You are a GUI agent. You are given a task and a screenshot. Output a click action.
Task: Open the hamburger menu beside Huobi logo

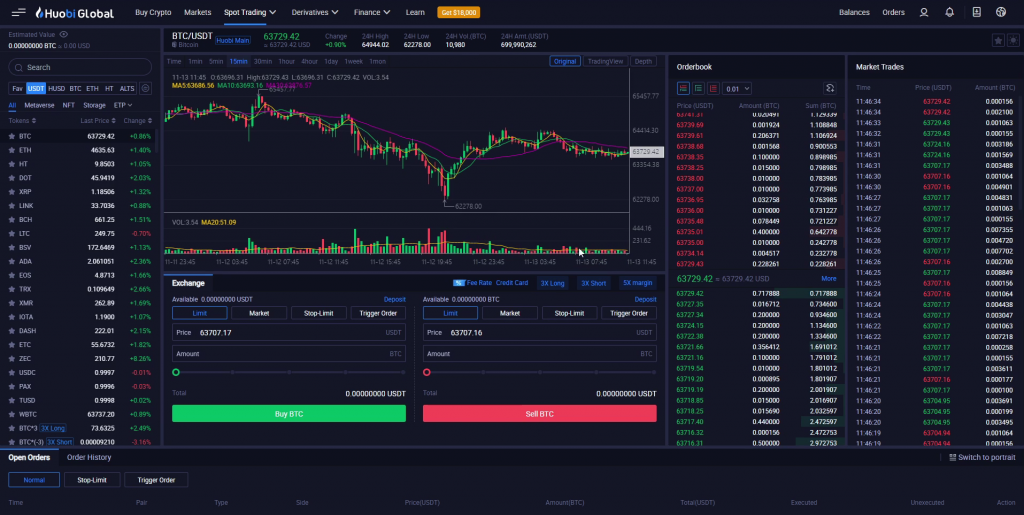[x=18, y=12]
